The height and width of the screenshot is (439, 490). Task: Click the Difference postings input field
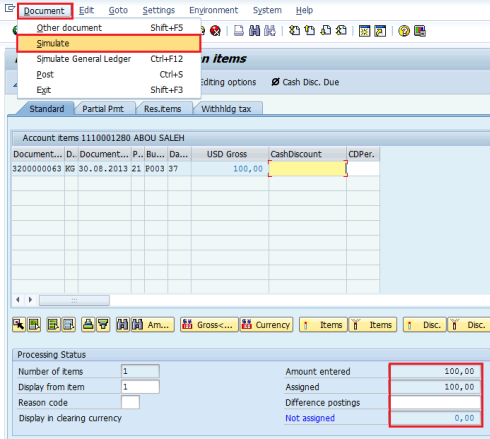[x=436, y=402]
